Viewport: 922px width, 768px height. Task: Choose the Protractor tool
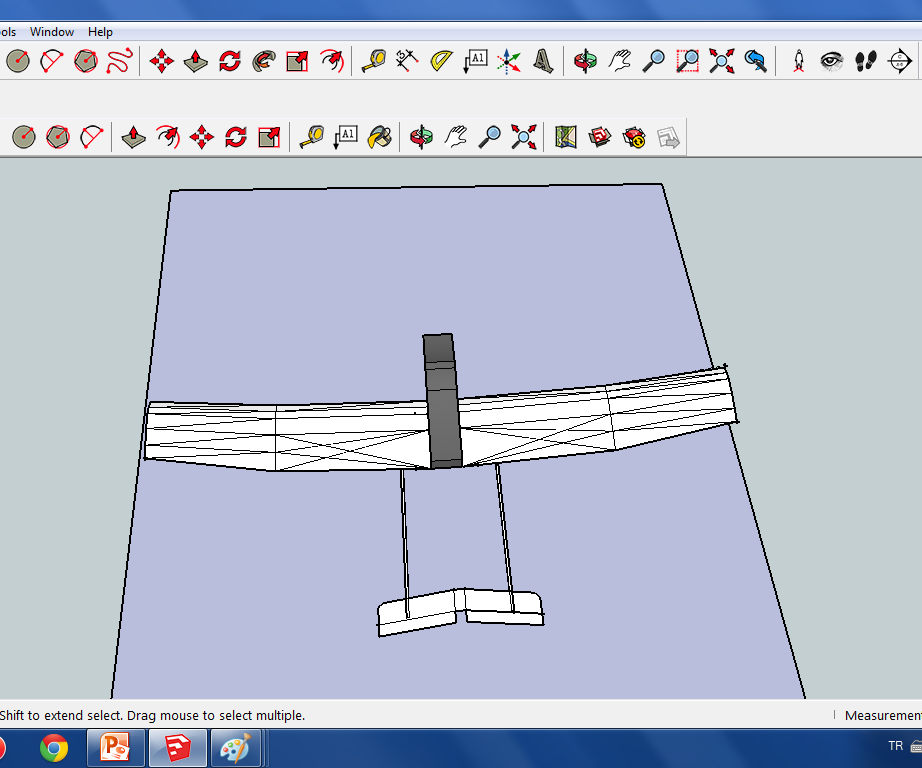[441, 61]
